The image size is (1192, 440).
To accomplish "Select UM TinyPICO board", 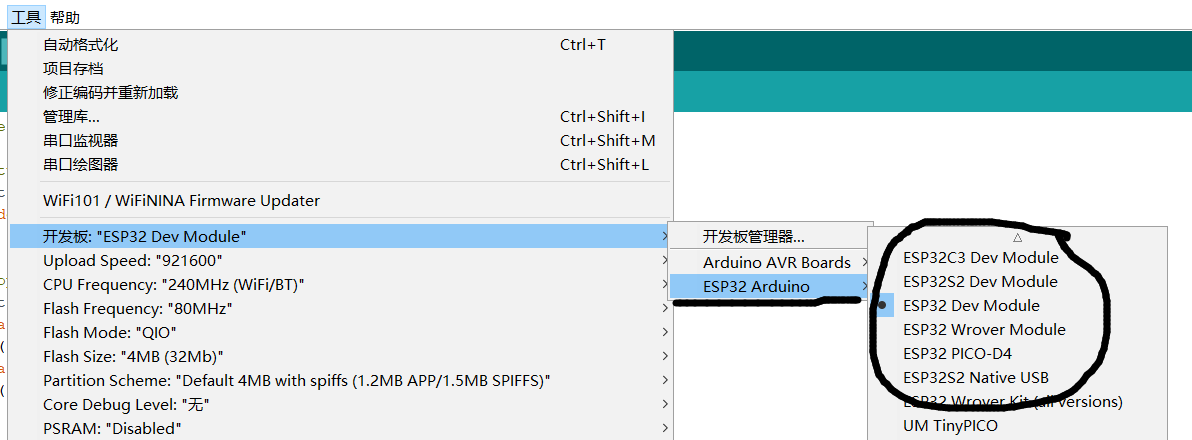I will click(x=1018, y=426).
